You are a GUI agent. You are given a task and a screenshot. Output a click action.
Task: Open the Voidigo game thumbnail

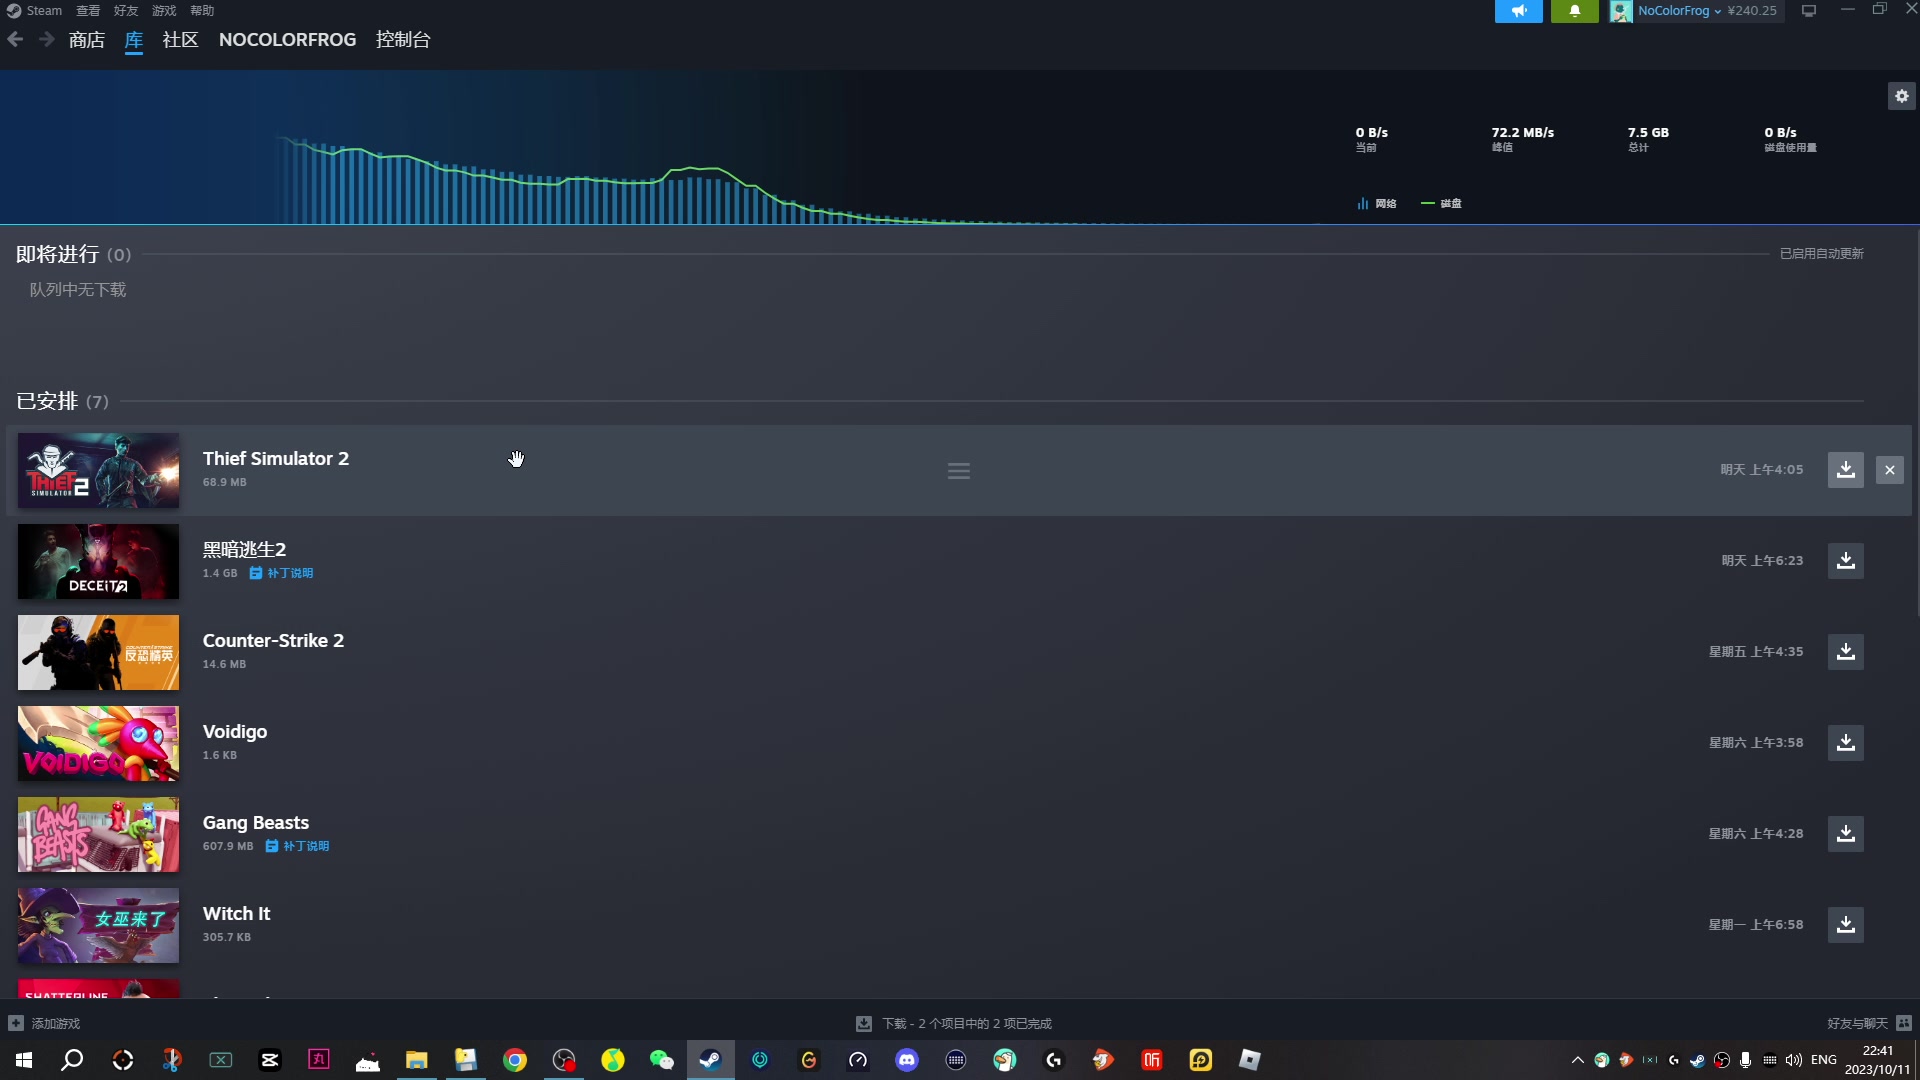pyautogui.click(x=98, y=743)
